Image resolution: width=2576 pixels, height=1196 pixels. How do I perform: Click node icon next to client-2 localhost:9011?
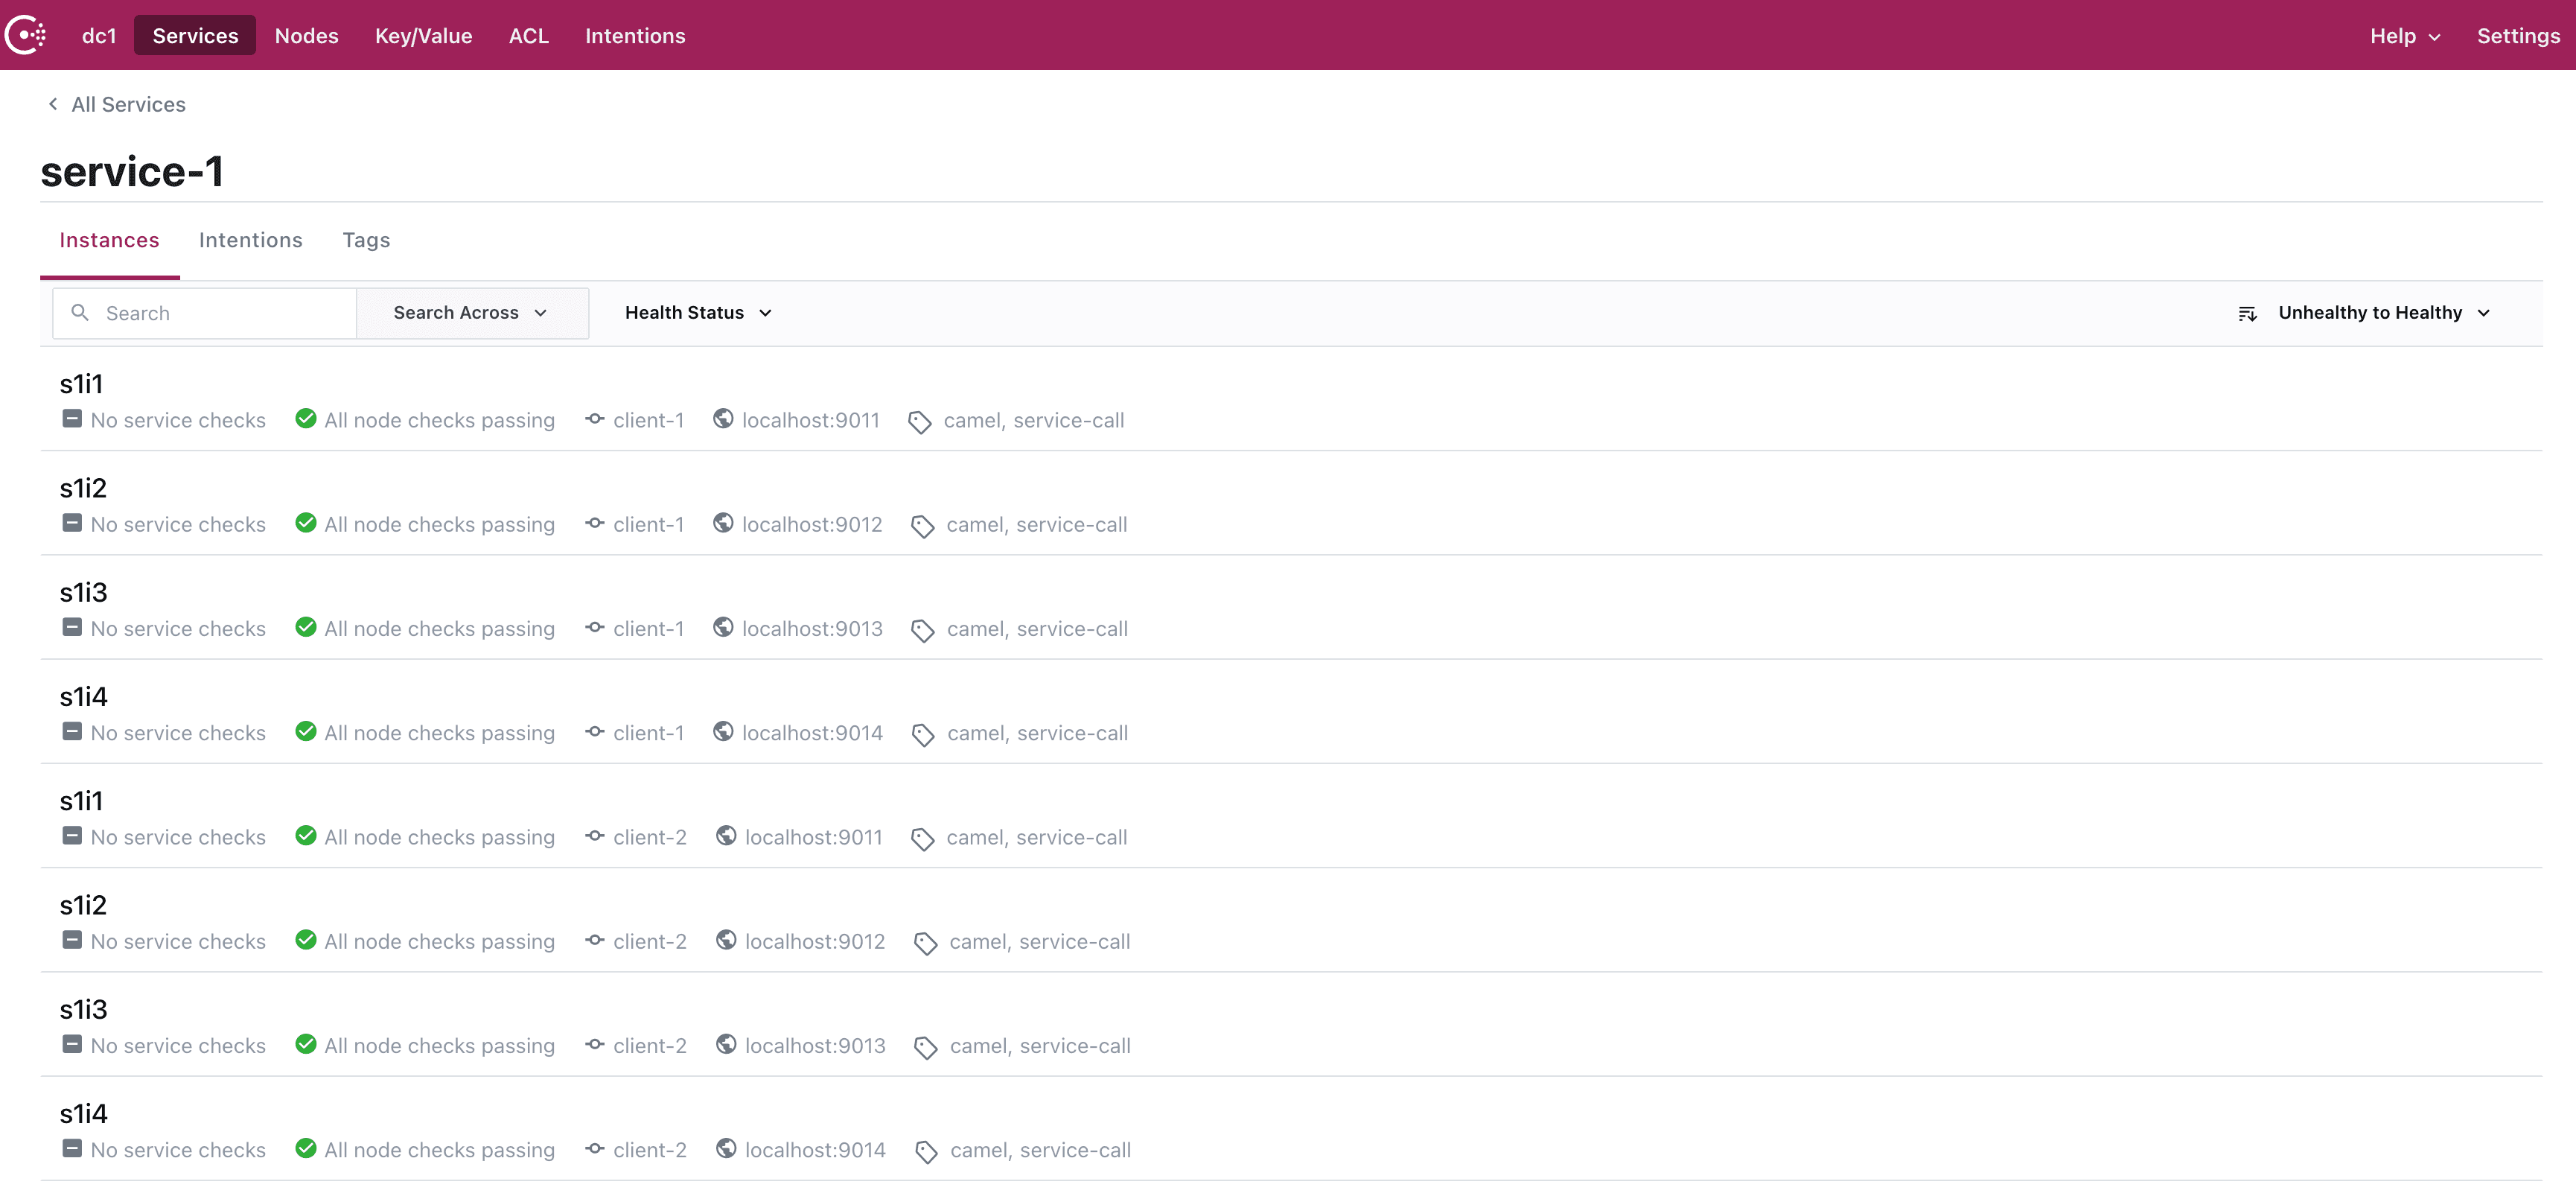[x=595, y=836]
